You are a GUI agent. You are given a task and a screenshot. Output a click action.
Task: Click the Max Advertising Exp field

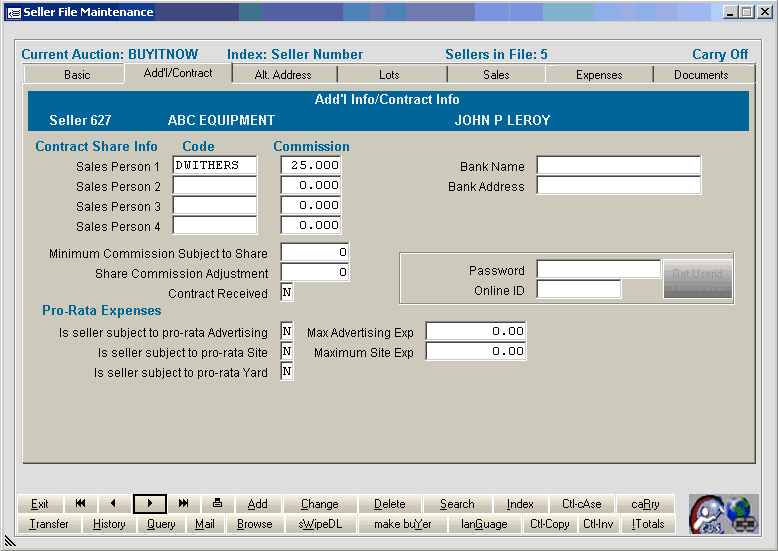pos(475,332)
